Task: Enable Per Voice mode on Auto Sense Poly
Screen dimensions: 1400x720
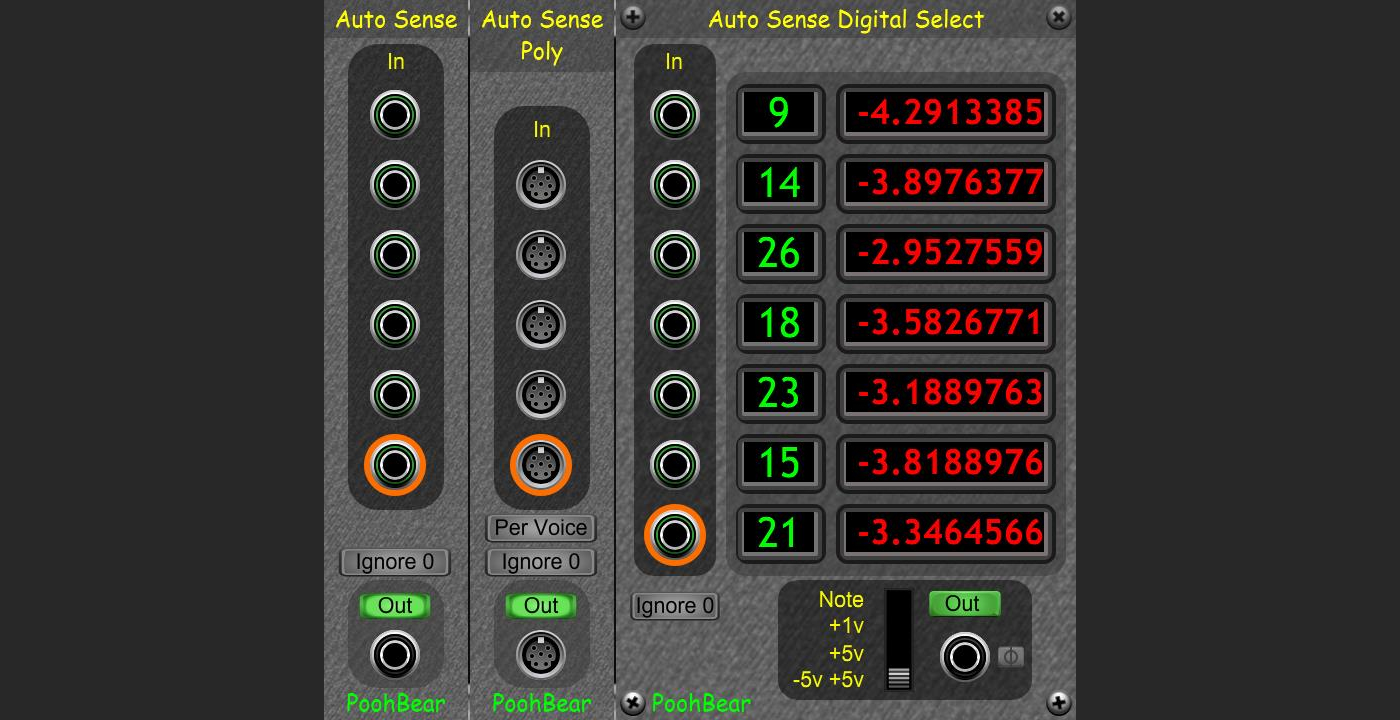Action: coord(541,528)
